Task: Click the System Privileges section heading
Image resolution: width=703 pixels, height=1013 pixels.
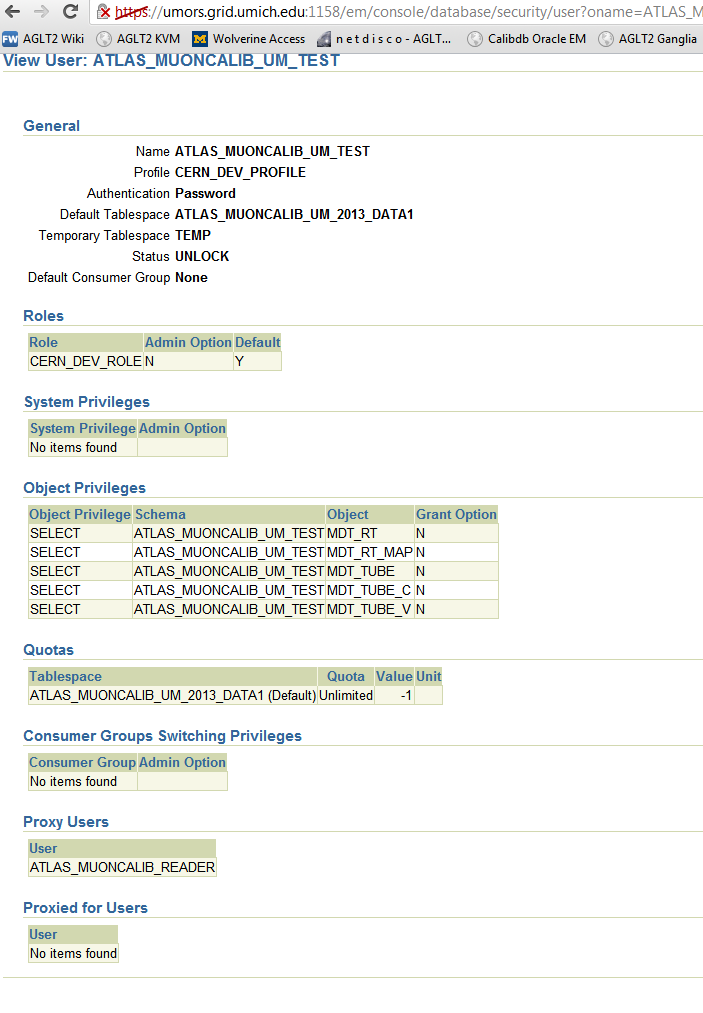Action: (87, 402)
